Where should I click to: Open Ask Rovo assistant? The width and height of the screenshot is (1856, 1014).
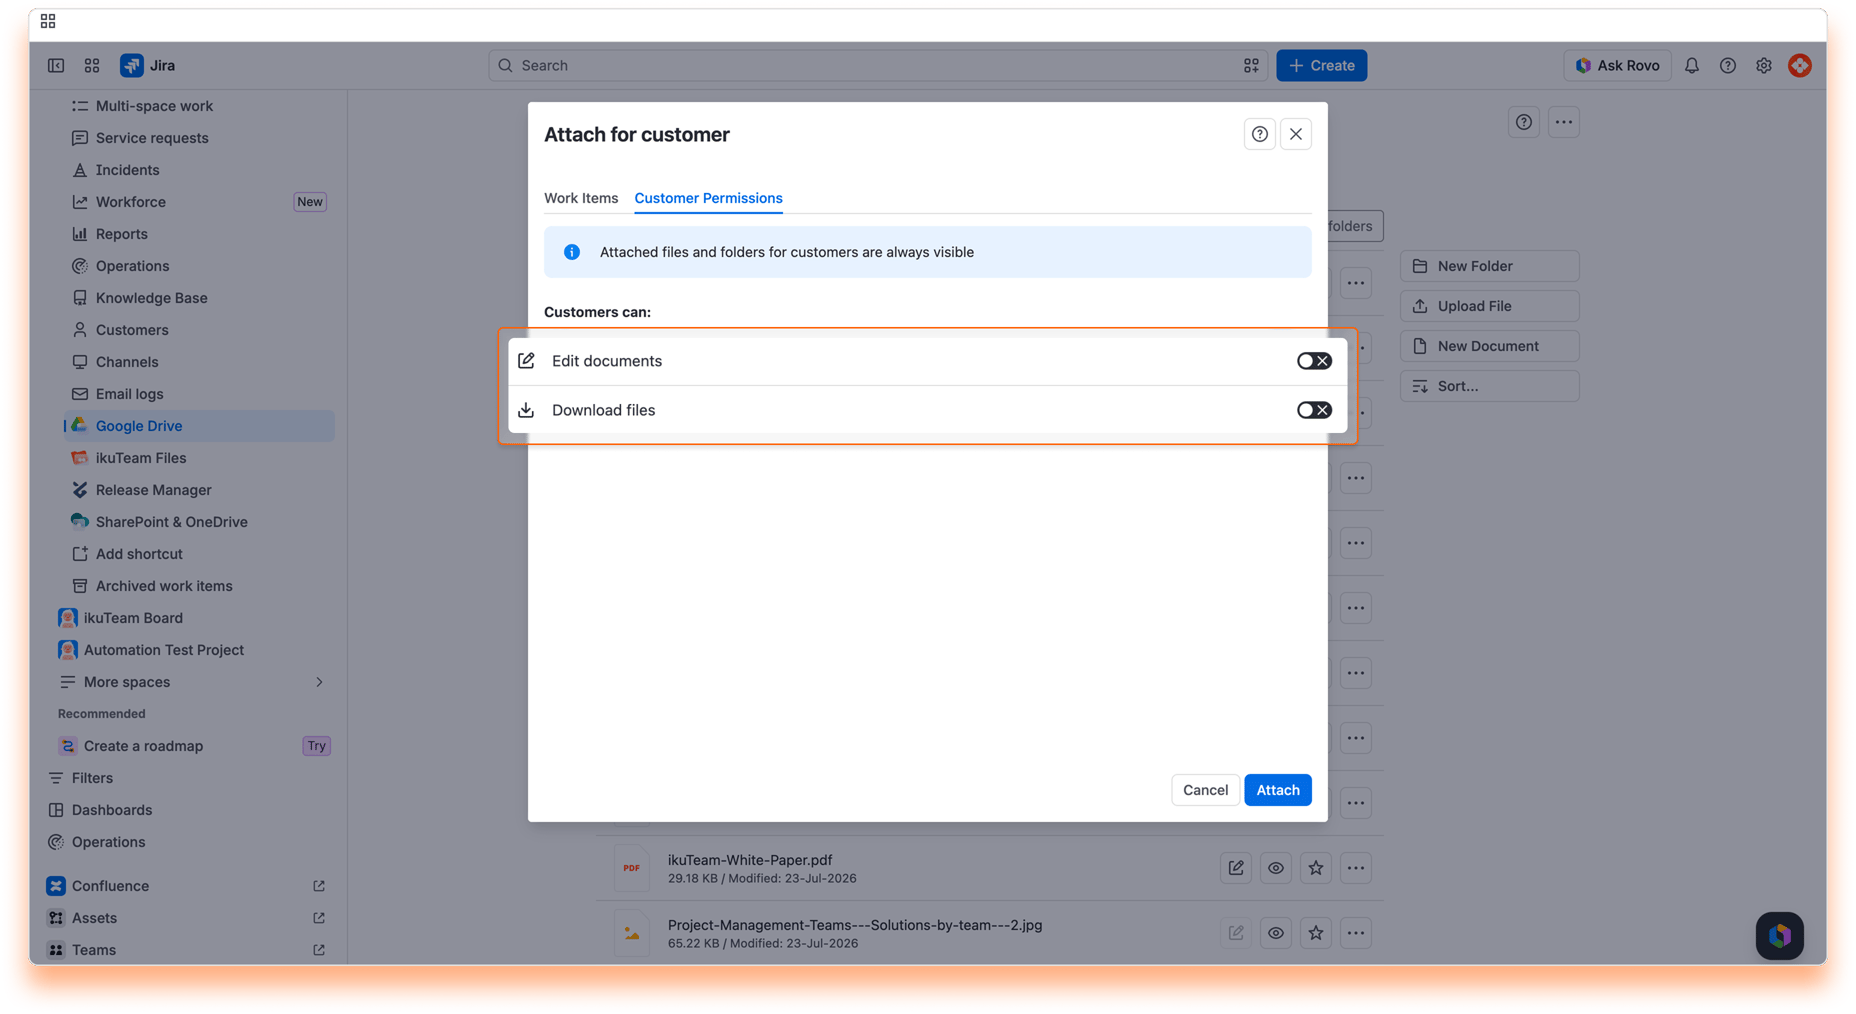[x=1617, y=65]
